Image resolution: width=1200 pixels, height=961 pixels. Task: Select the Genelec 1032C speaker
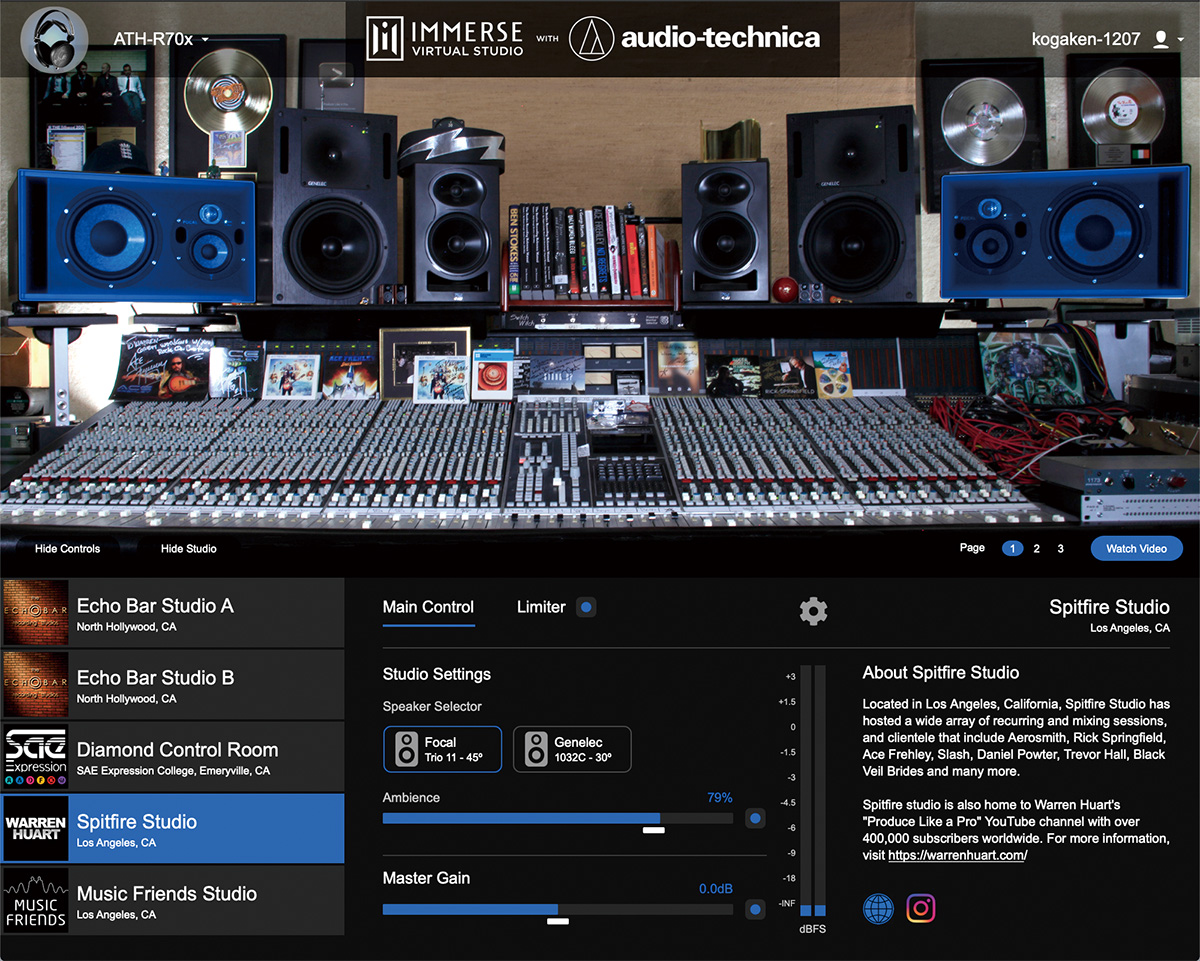pos(572,749)
